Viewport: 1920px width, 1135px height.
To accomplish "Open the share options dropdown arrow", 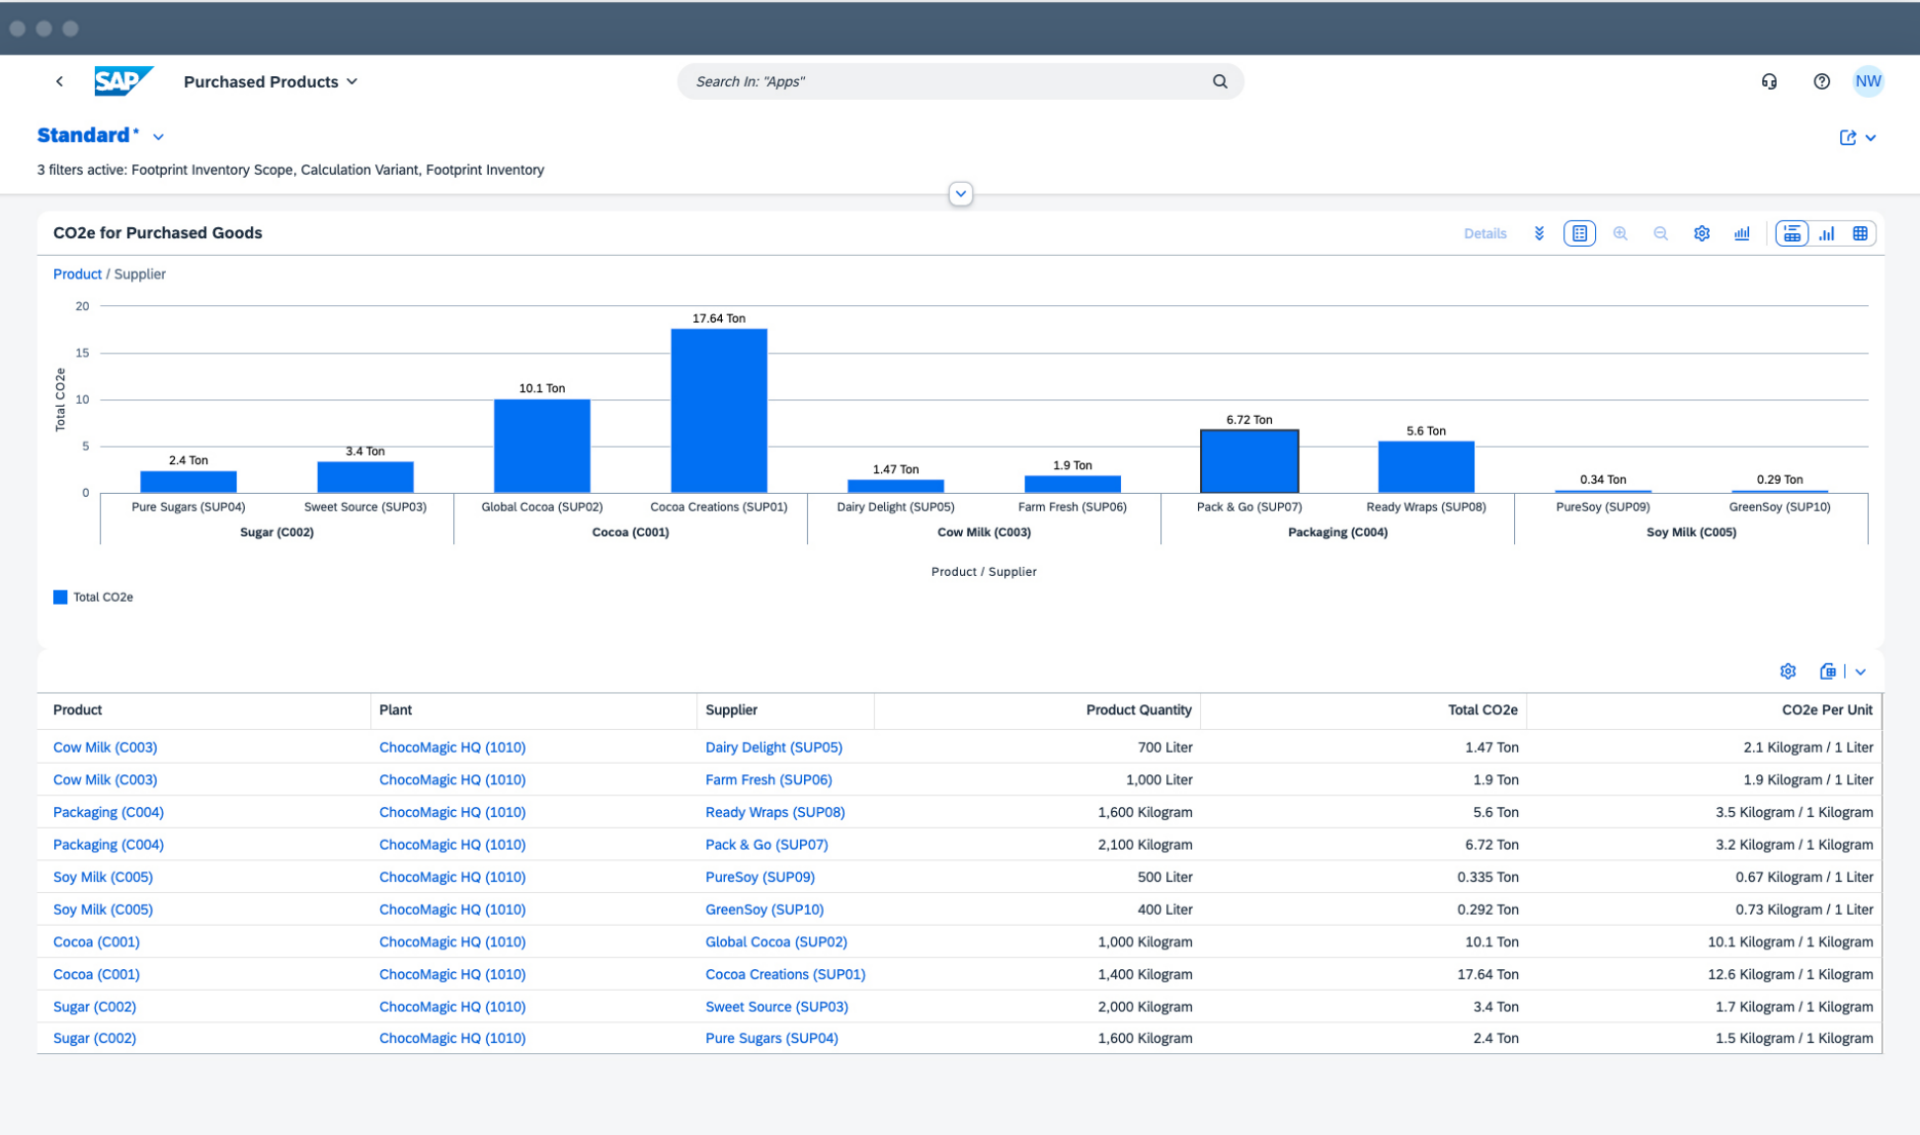I will [x=1871, y=137].
